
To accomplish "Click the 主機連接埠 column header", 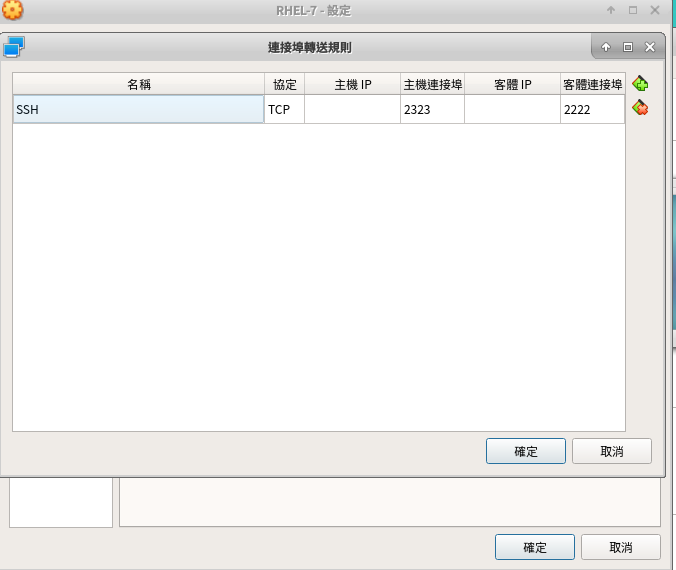I will (432, 84).
